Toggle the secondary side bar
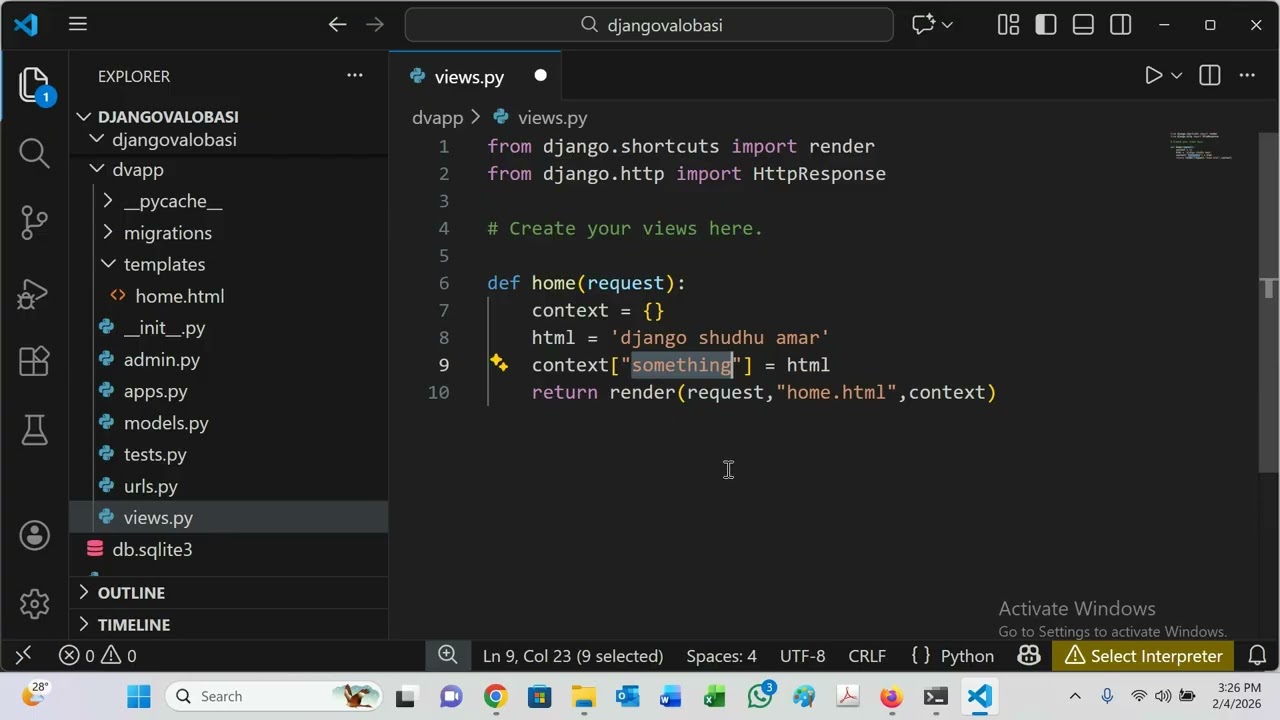Viewport: 1280px width, 720px height. (1121, 25)
